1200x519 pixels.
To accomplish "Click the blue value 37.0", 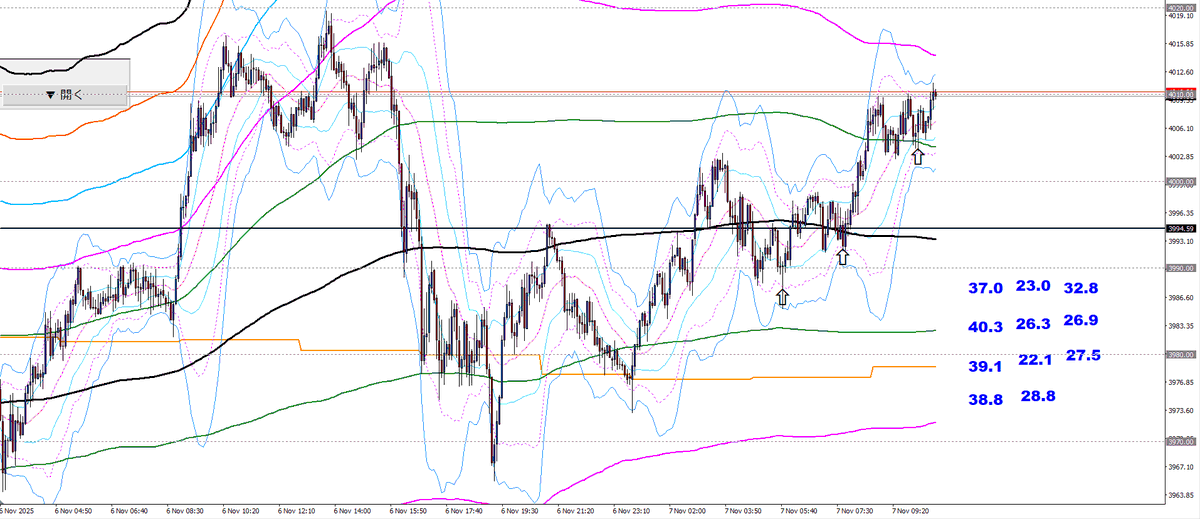I will coord(985,288).
